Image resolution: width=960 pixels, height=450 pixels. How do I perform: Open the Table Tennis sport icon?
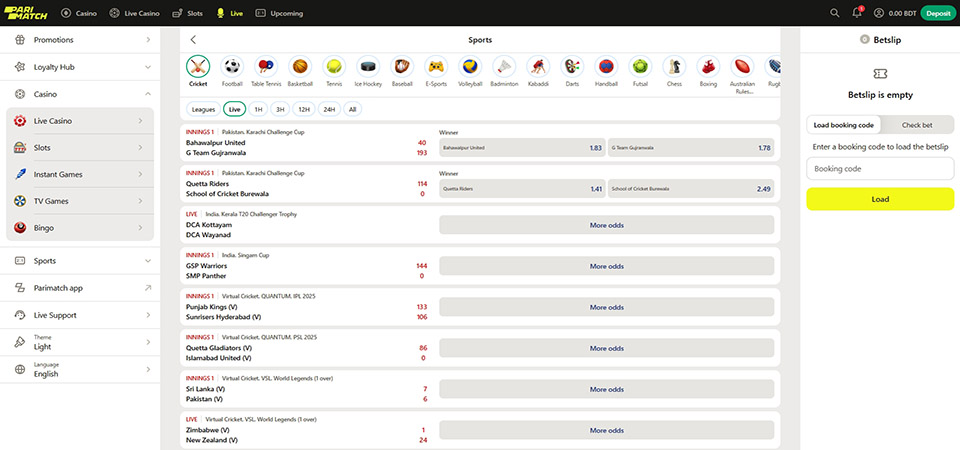pyautogui.click(x=266, y=66)
